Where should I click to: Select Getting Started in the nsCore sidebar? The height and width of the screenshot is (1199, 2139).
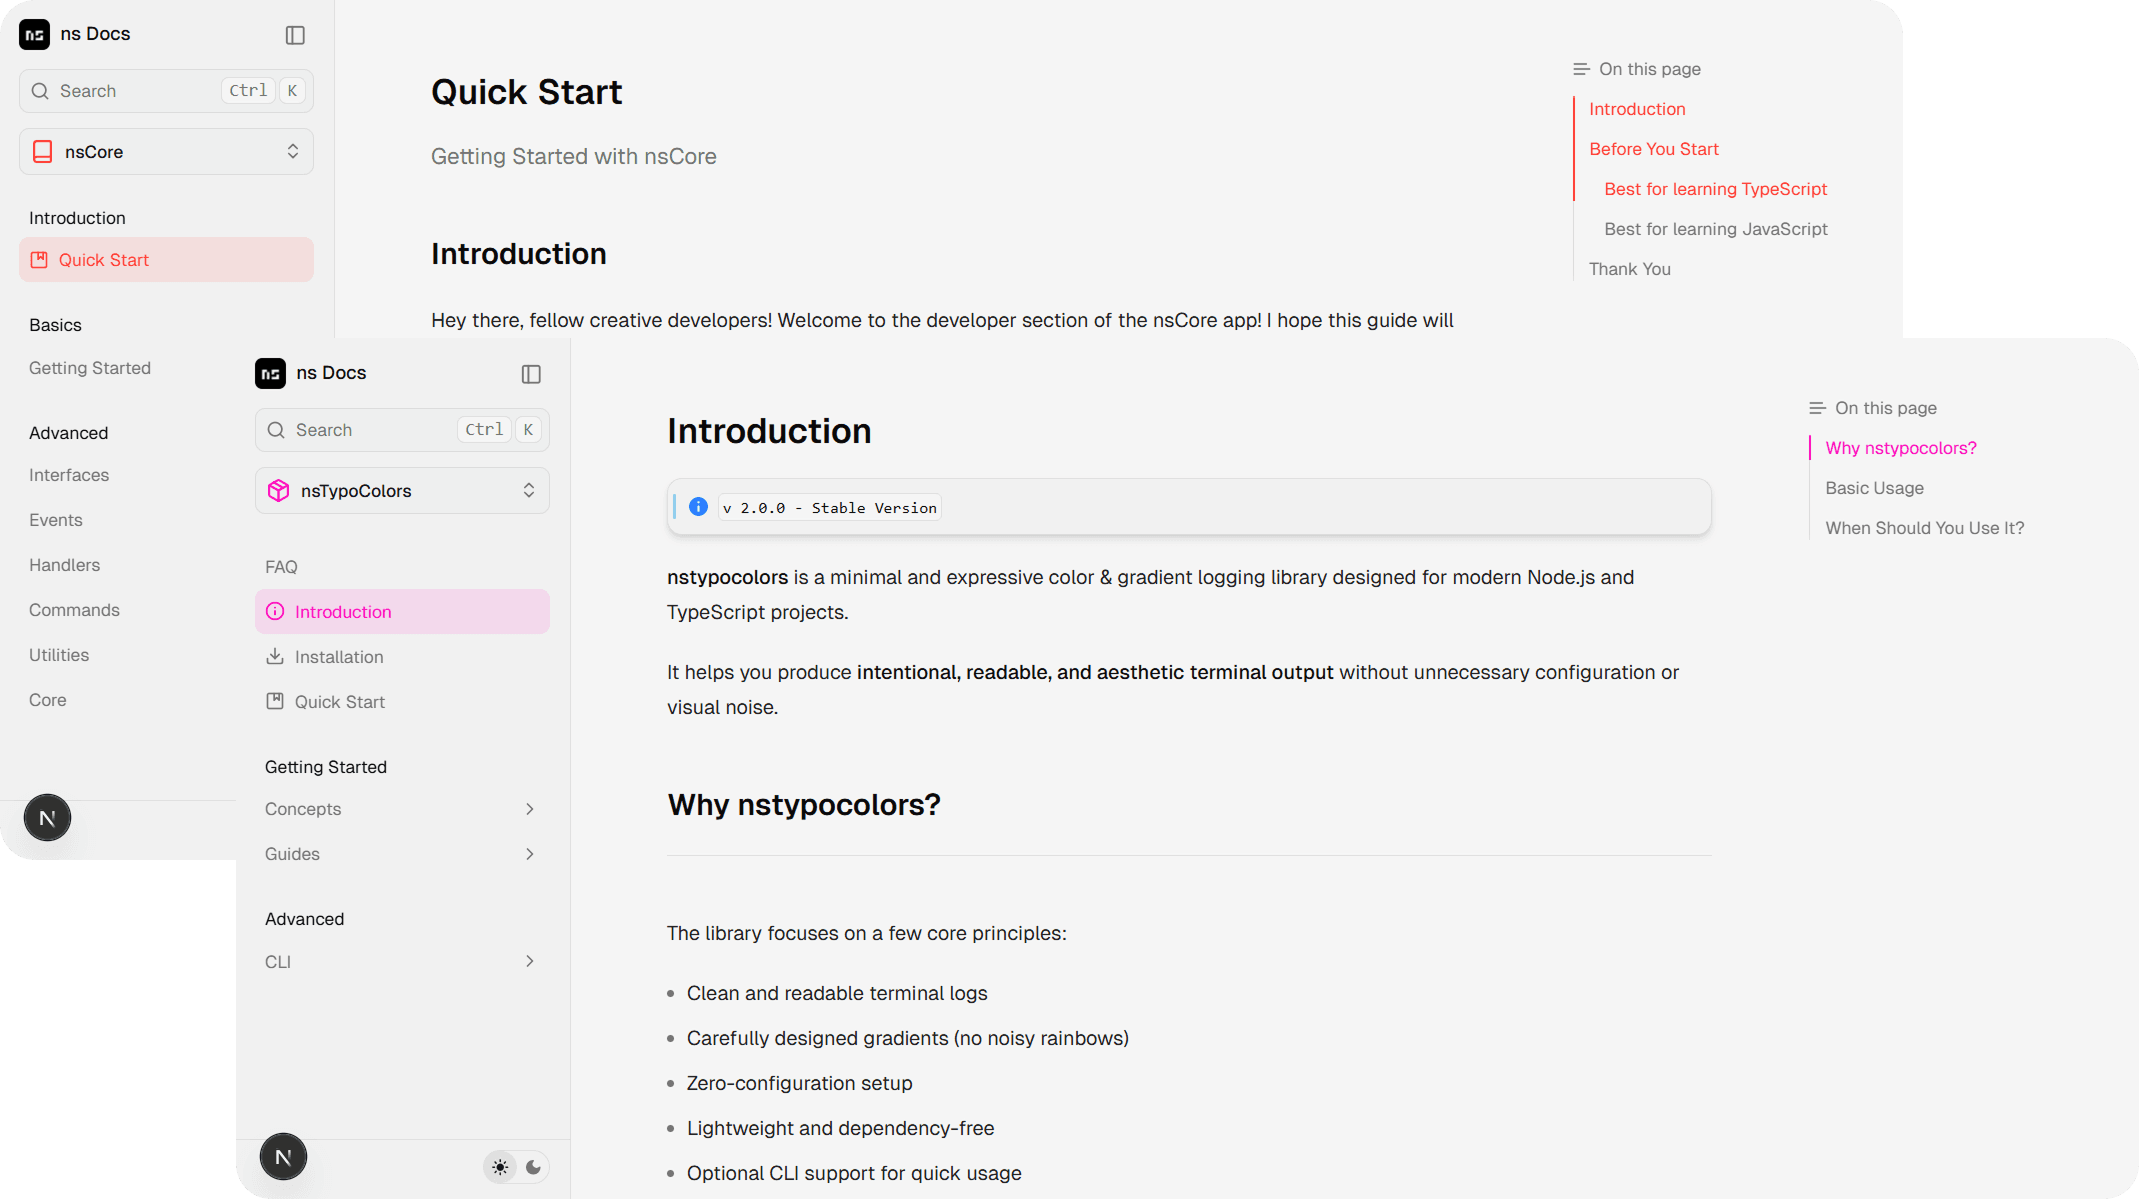pyautogui.click(x=90, y=367)
